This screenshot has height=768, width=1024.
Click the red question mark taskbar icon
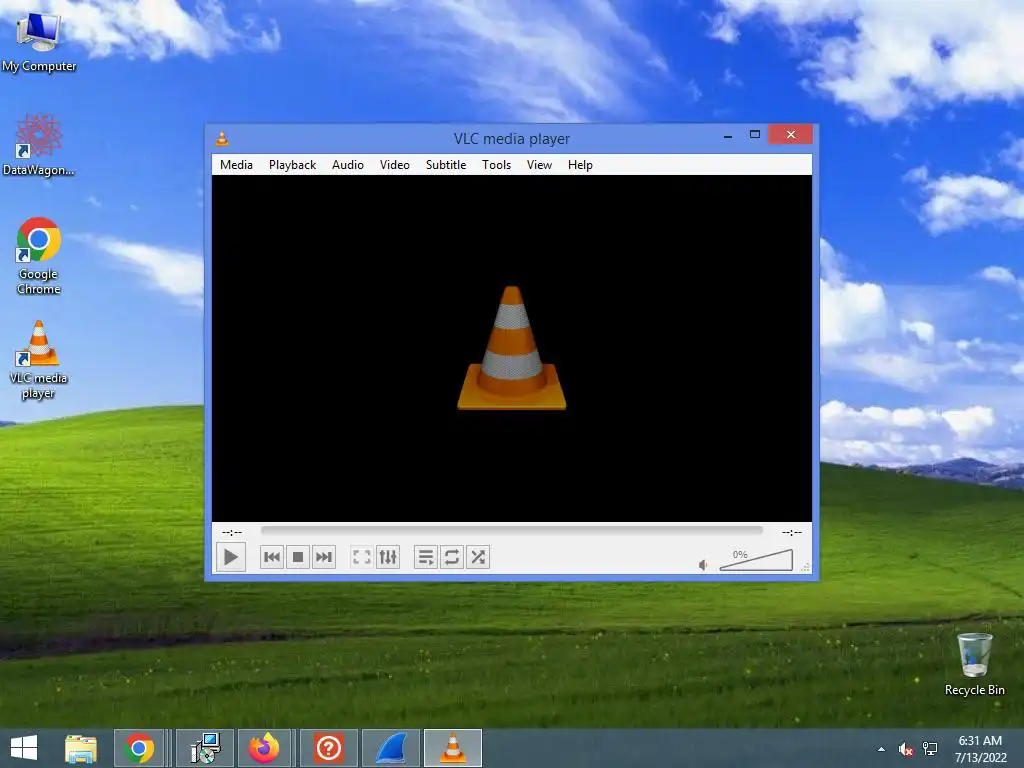pos(328,748)
